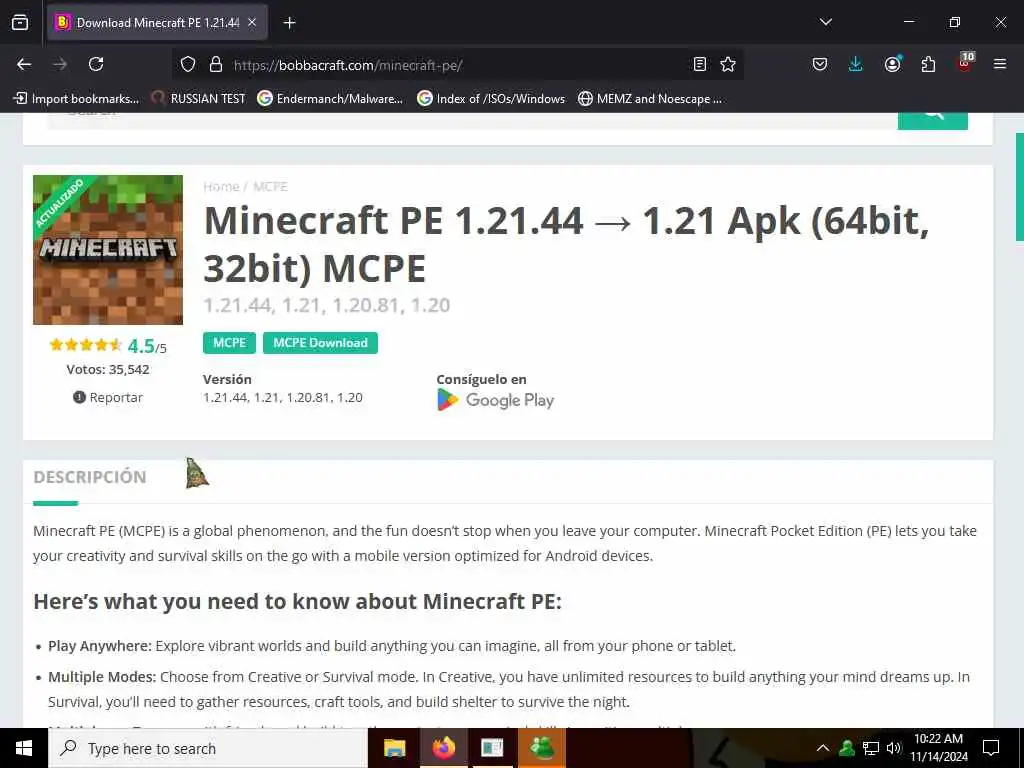Viewport: 1024px width, 768px height.
Task: Click the page title heading text
Action: (x=566, y=244)
